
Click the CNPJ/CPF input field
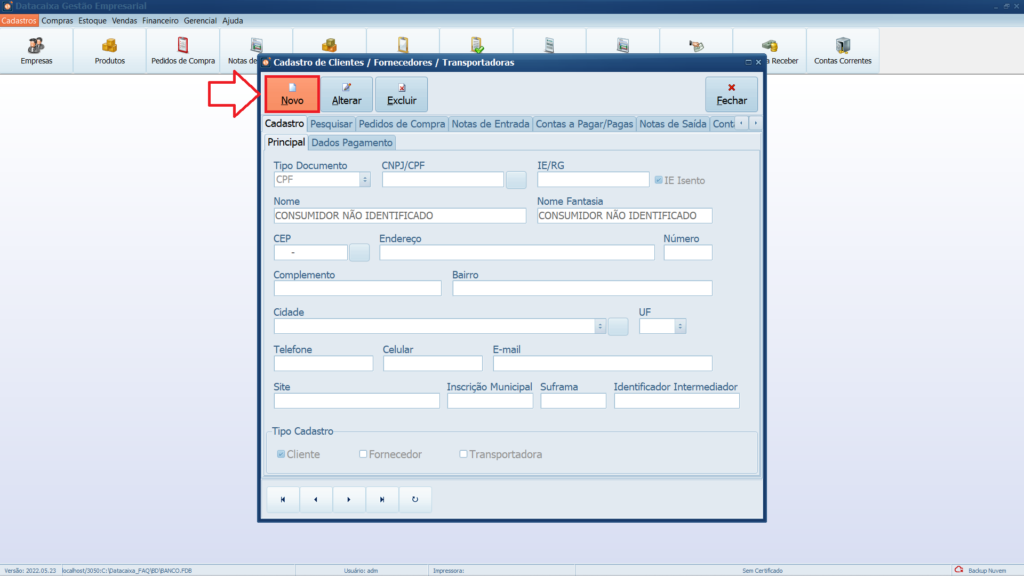click(x=443, y=180)
